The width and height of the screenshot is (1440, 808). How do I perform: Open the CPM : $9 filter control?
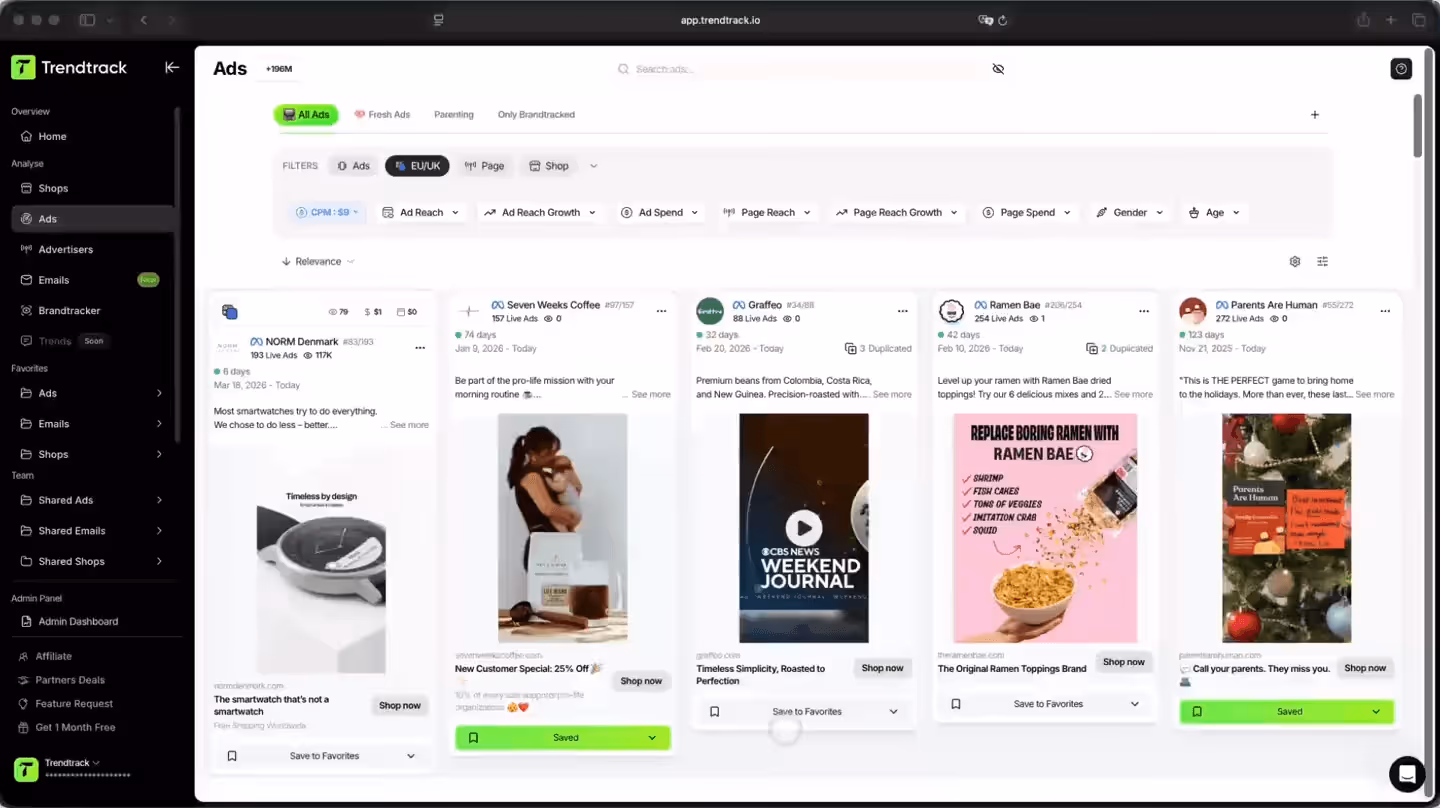pyautogui.click(x=327, y=212)
